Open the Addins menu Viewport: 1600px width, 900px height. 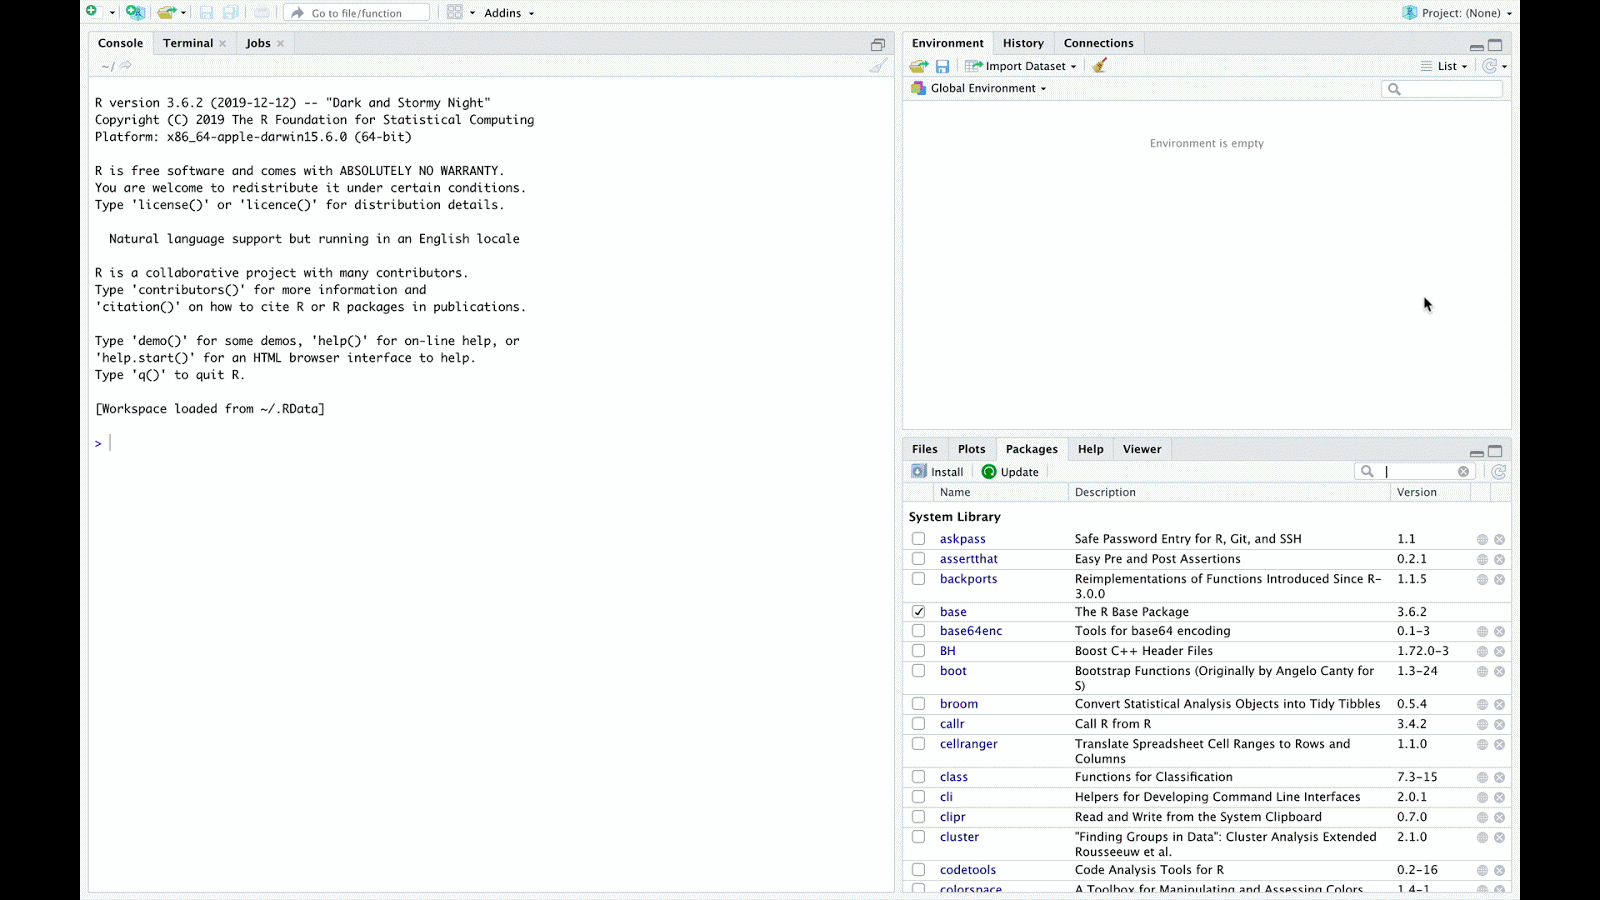tap(509, 13)
